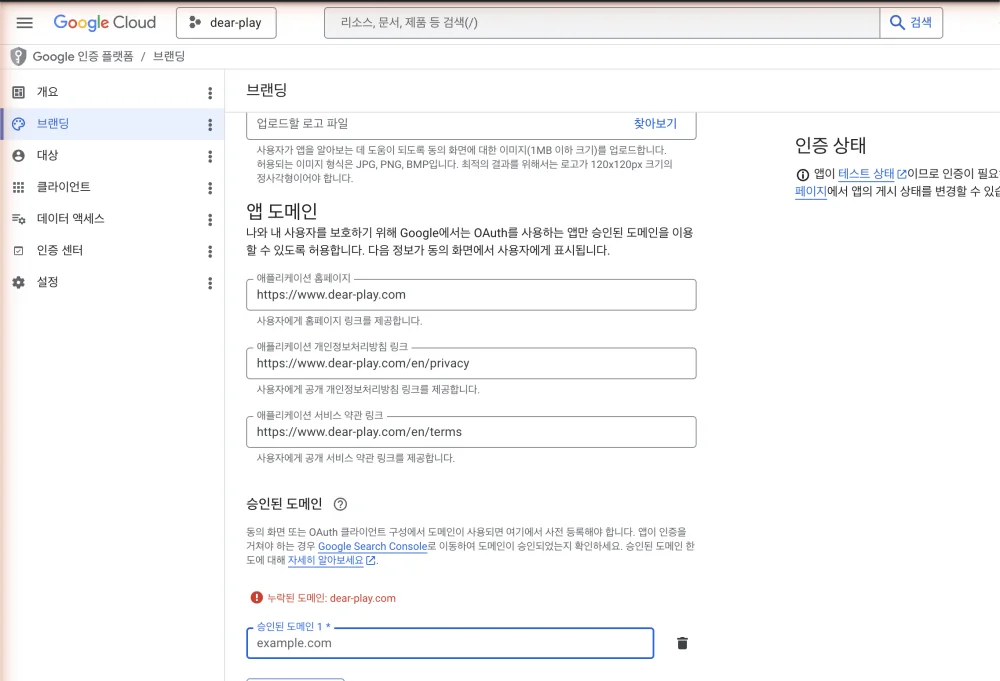Click the 개요 dashboard icon
This screenshot has width=1000, height=681.
(18, 92)
